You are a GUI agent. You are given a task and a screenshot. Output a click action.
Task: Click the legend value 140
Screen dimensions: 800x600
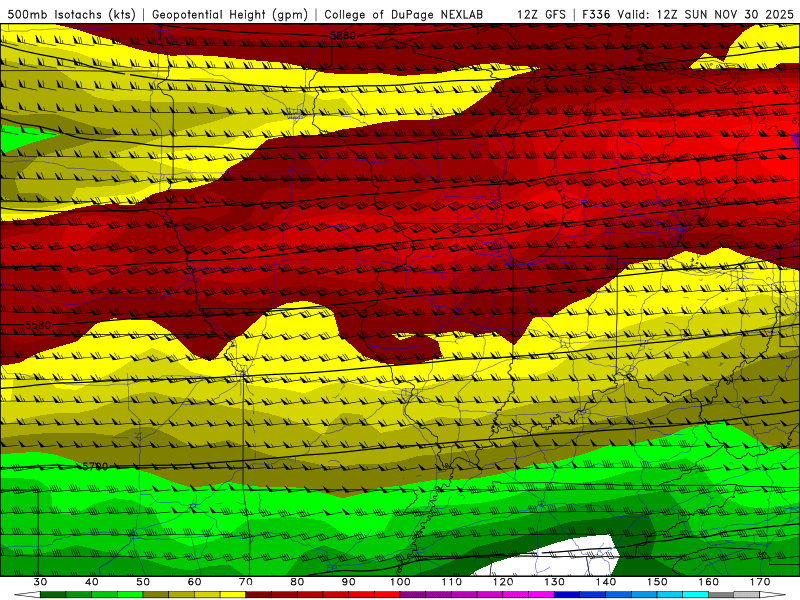606,582
